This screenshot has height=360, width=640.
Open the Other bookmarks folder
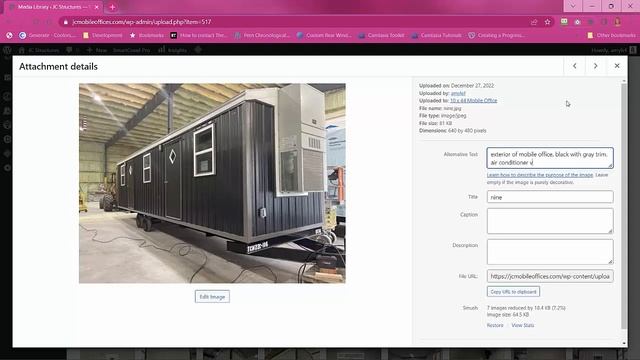(611, 36)
